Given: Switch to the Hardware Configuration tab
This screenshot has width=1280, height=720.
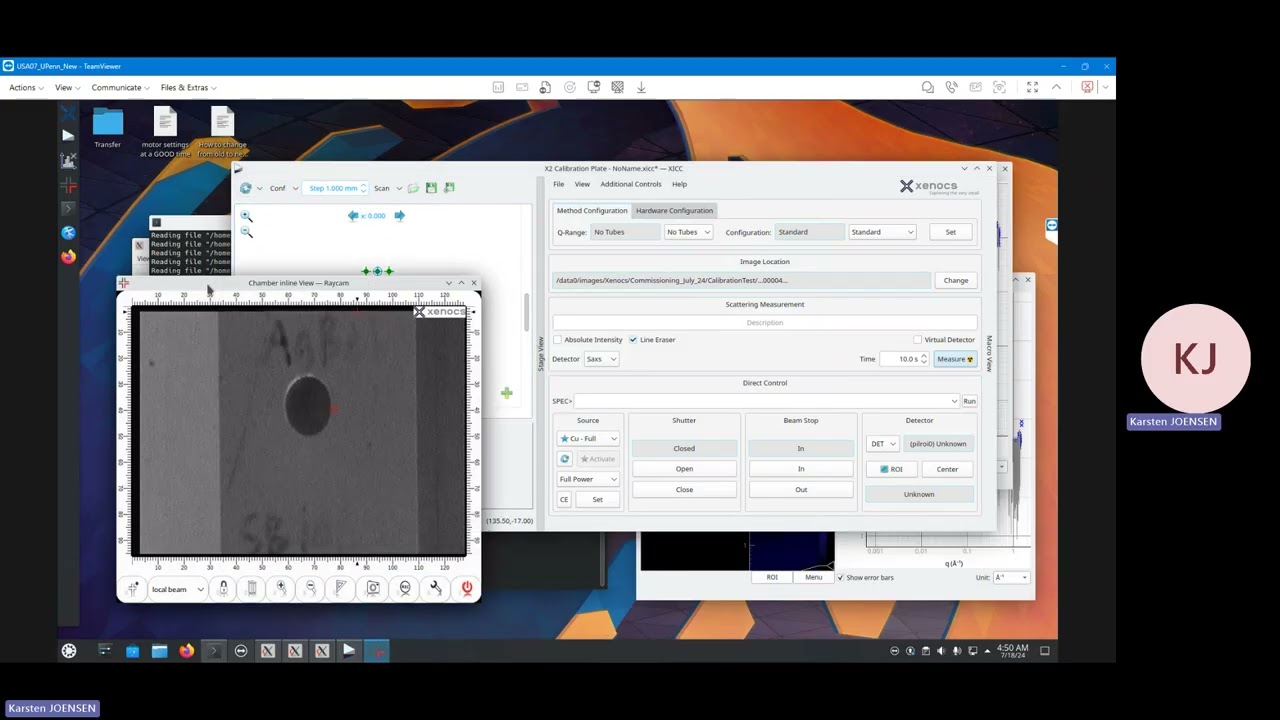Looking at the screenshot, I should click(x=674, y=211).
